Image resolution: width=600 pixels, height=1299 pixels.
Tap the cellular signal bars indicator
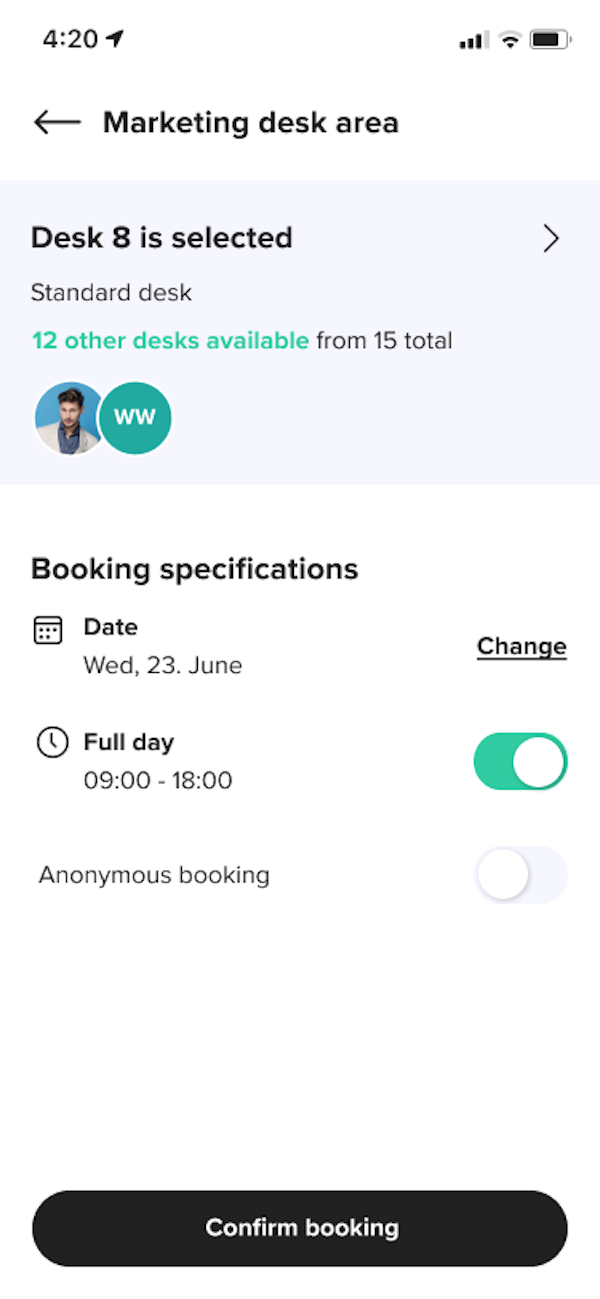[x=472, y=40]
